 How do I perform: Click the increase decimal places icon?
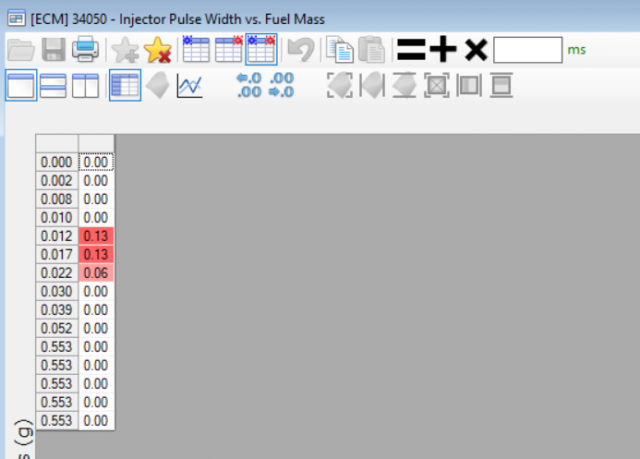pyautogui.click(x=249, y=85)
